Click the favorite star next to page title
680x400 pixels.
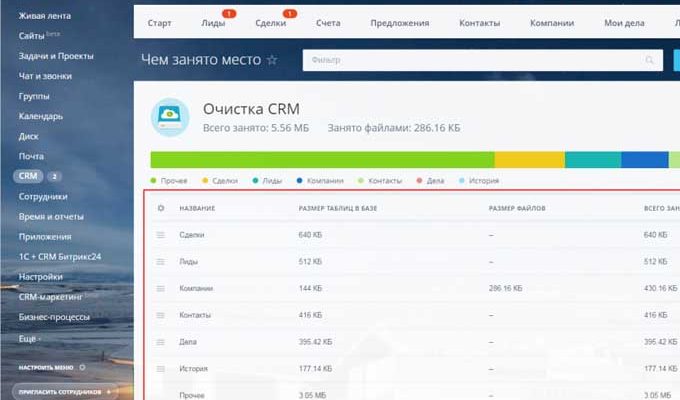tap(272, 60)
